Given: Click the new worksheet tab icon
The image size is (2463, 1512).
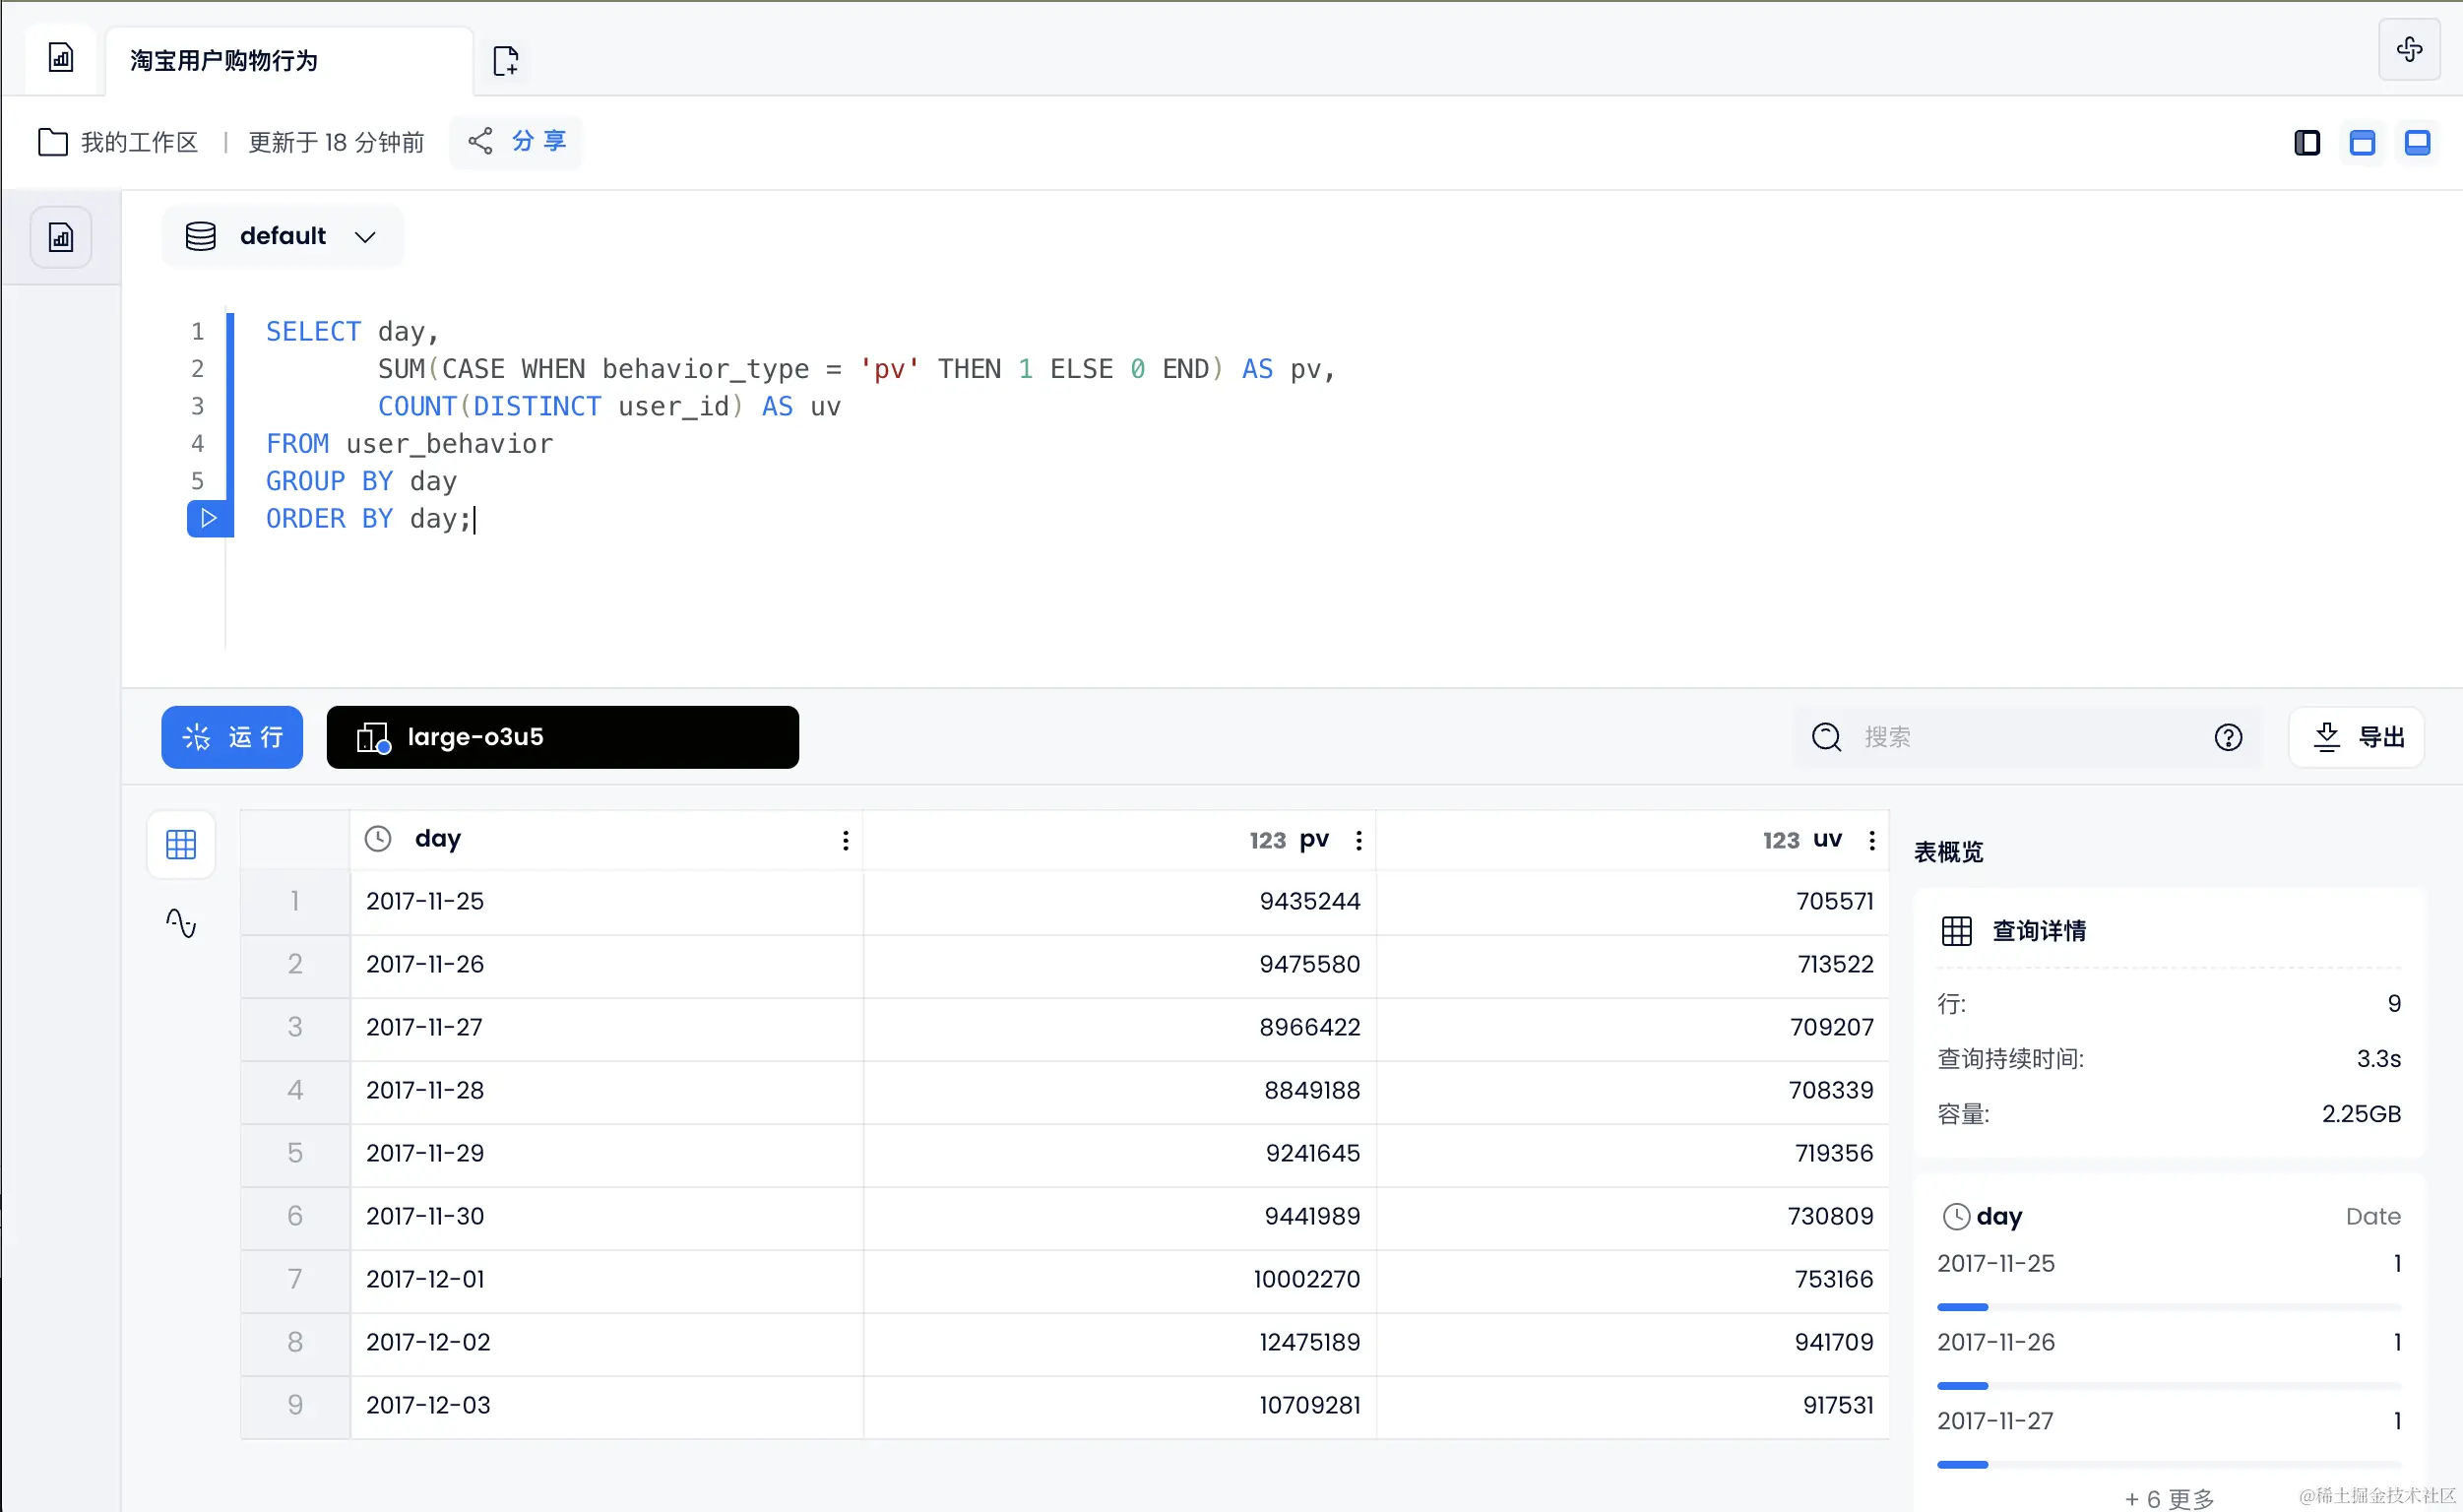Looking at the screenshot, I should pyautogui.click(x=506, y=61).
